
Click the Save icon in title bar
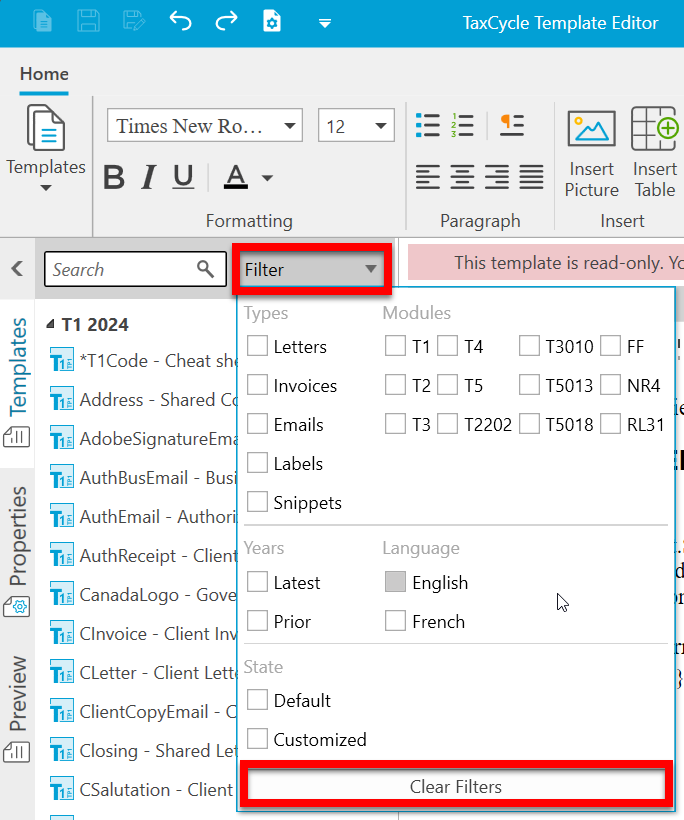[88, 22]
